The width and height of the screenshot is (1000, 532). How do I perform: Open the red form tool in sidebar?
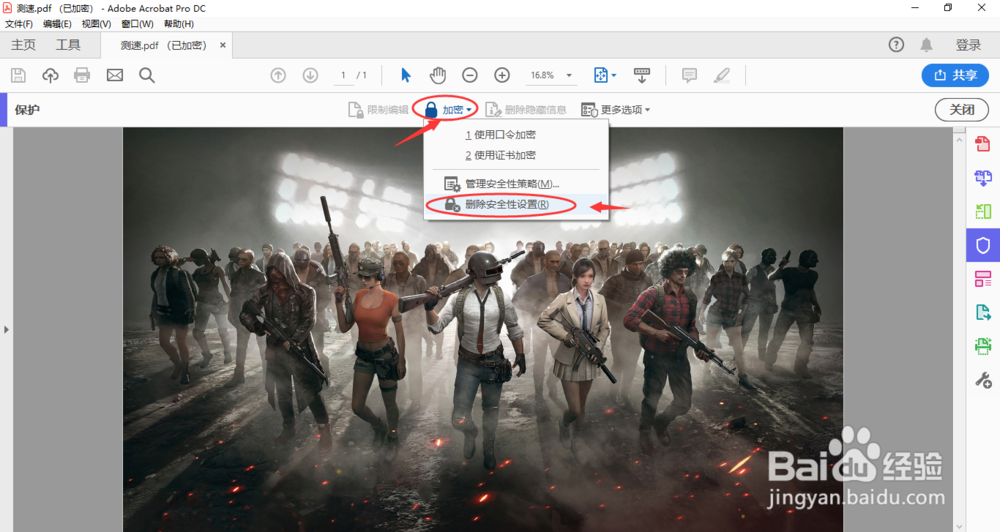click(983, 279)
